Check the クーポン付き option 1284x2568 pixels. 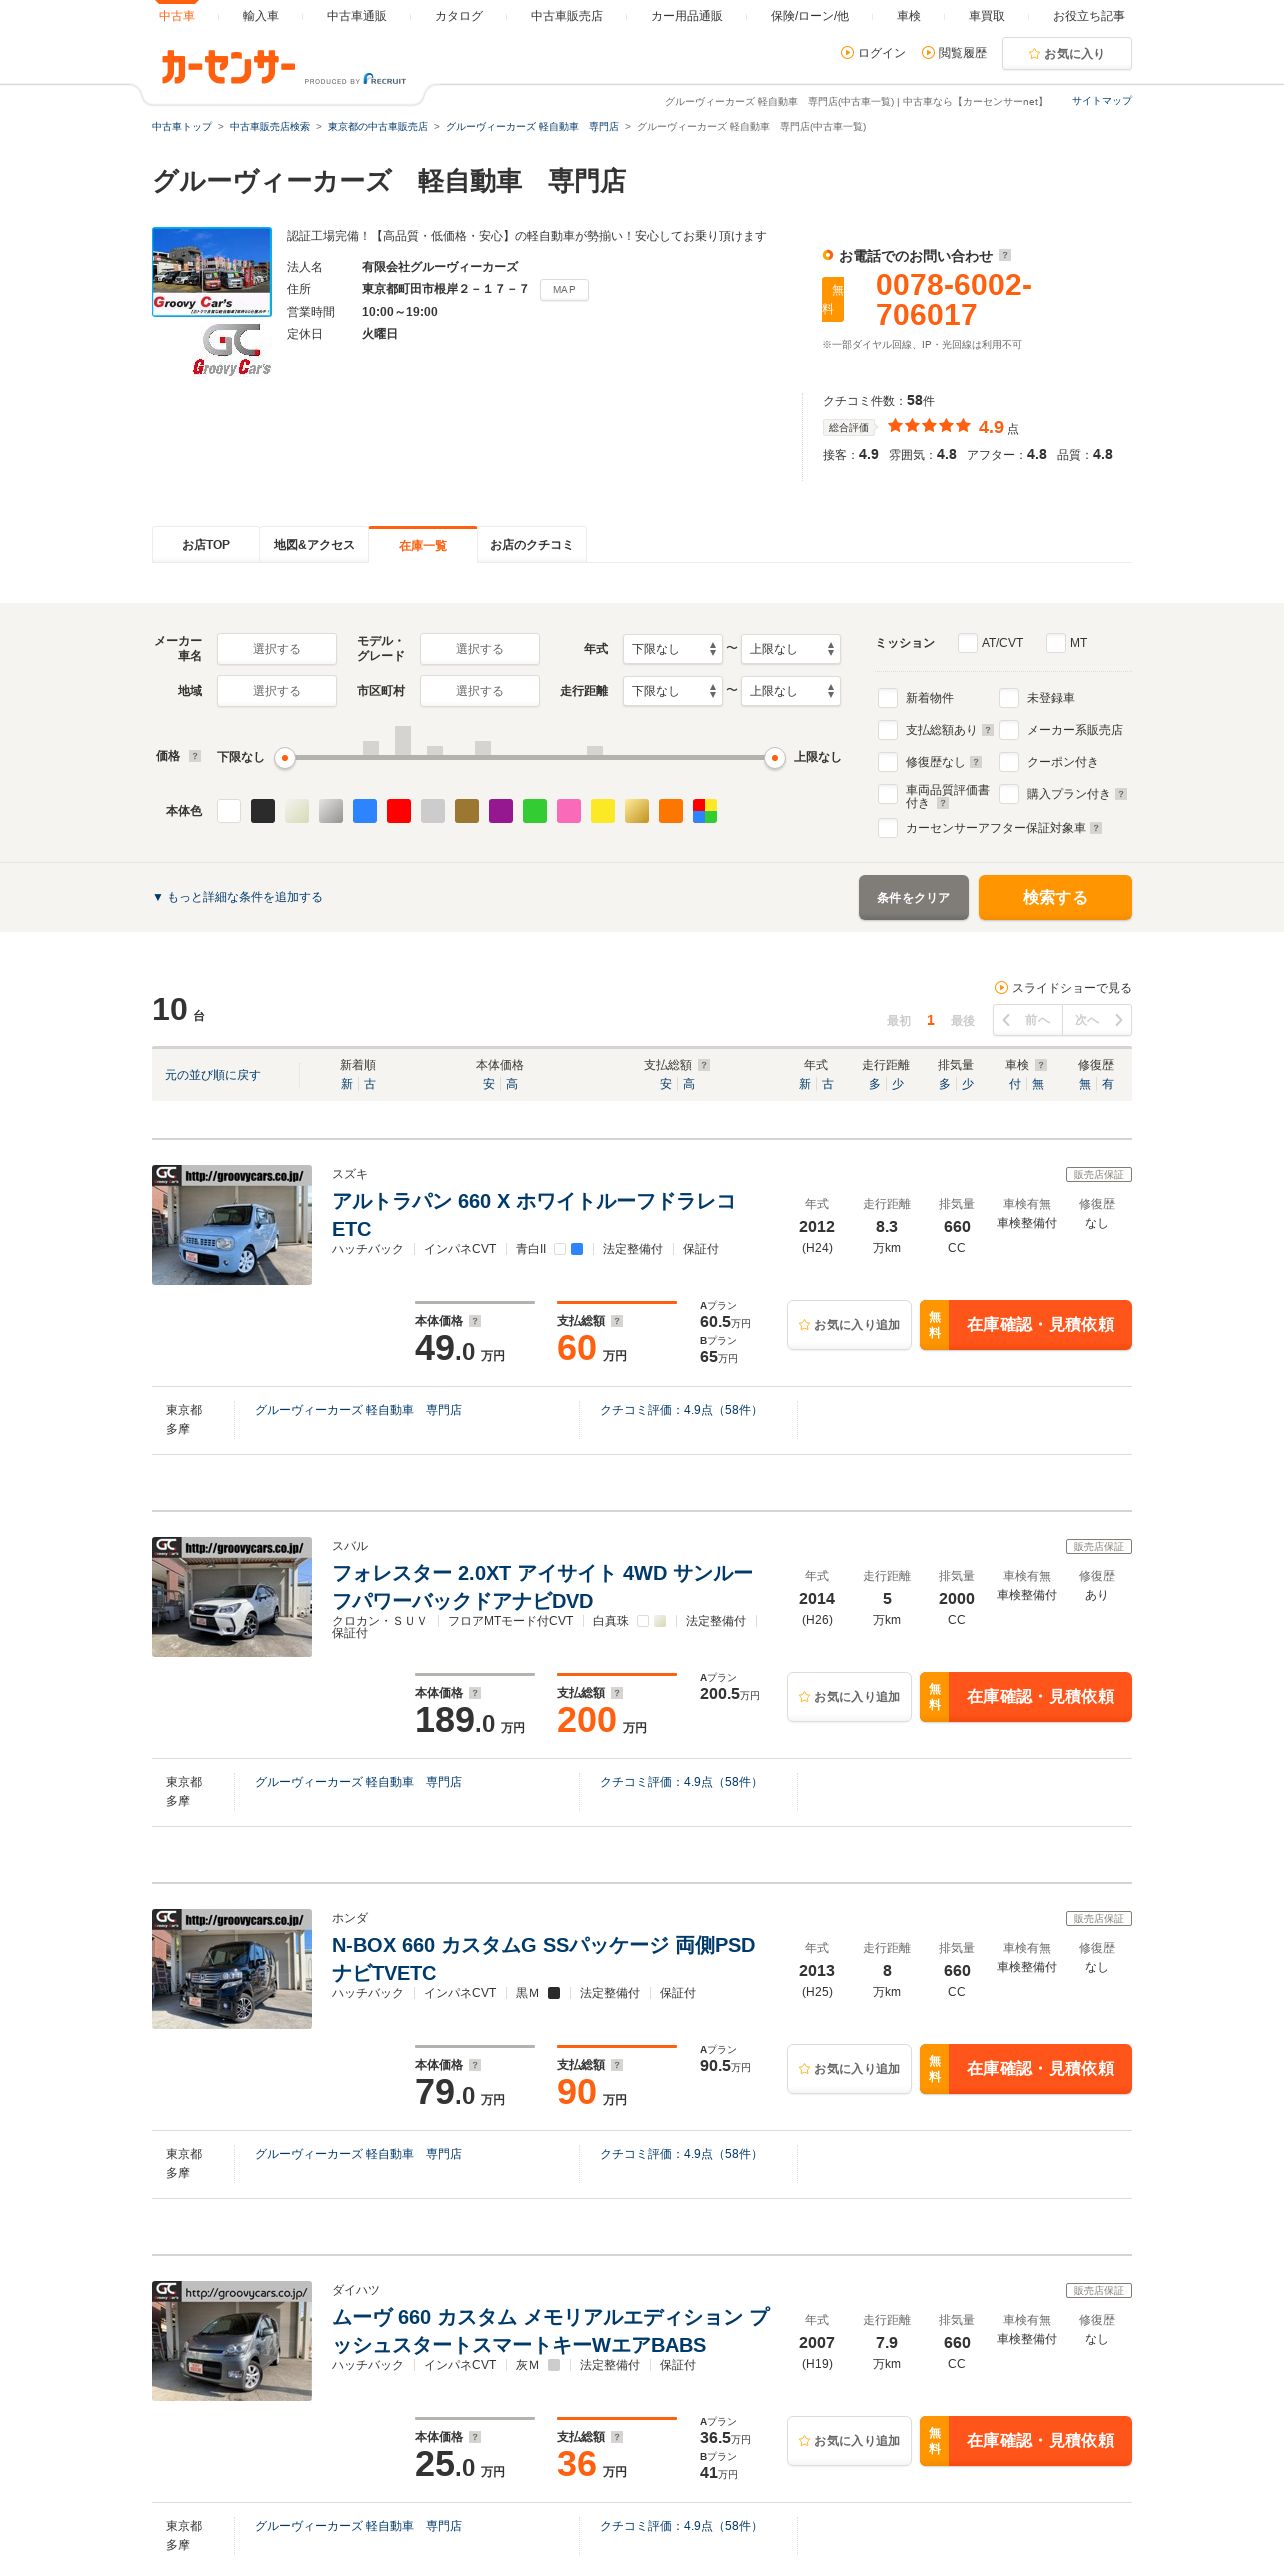(x=1009, y=762)
